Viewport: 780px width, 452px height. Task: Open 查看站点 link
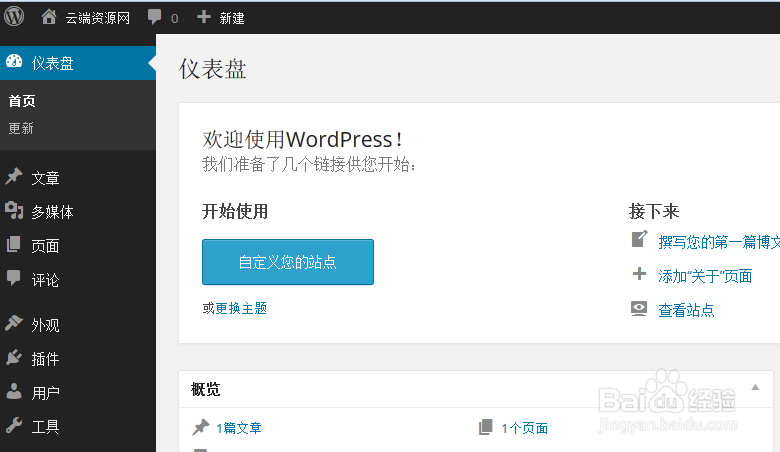(686, 310)
